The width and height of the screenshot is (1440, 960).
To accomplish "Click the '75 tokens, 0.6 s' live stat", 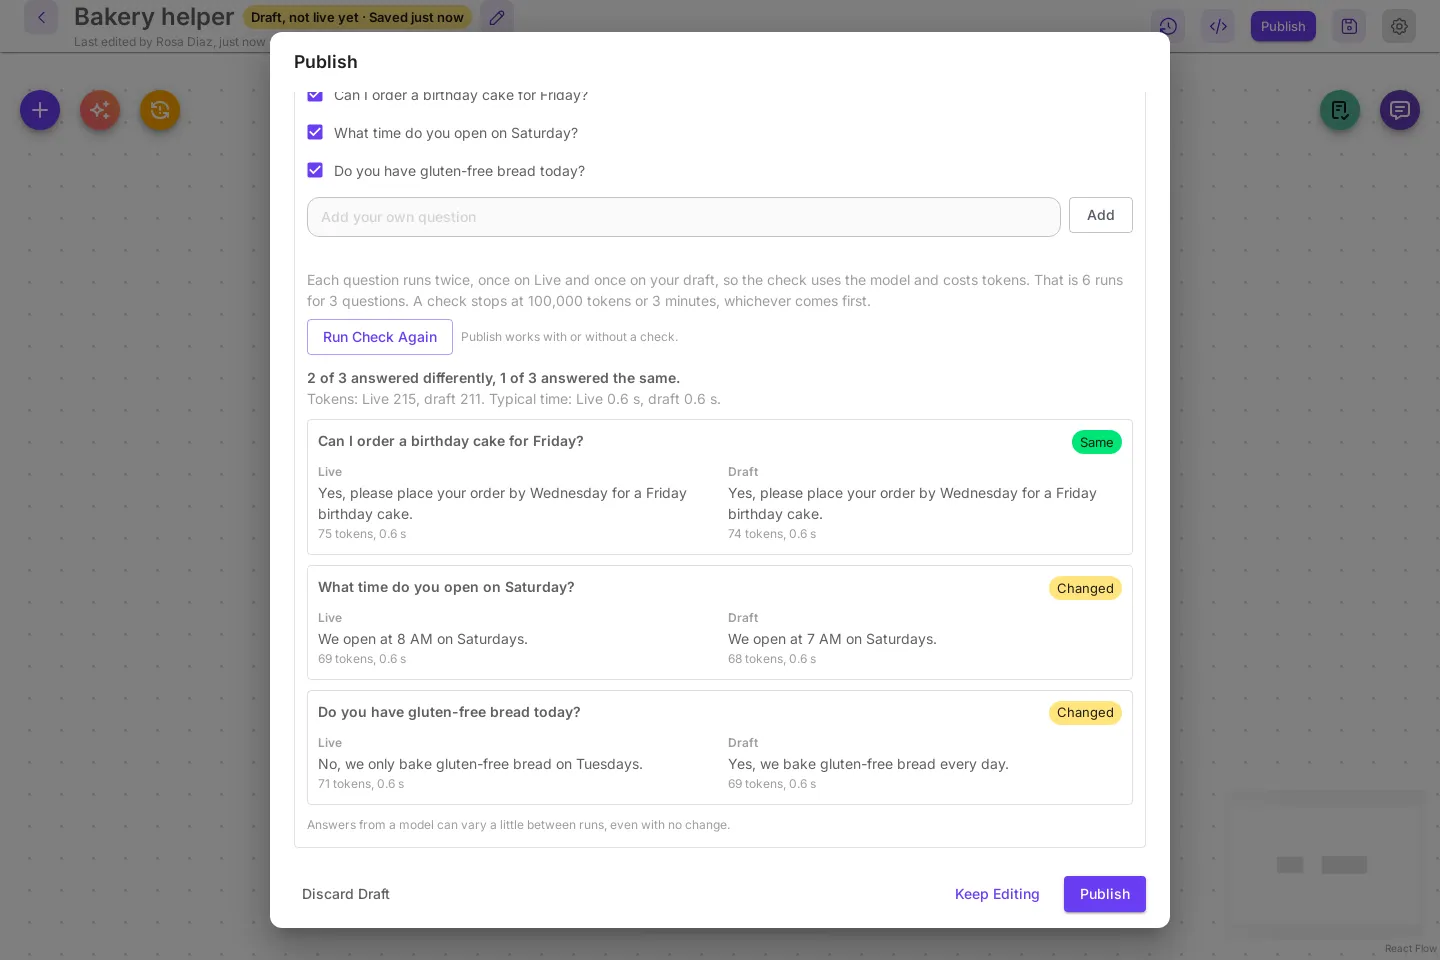I will click(x=362, y=534).
